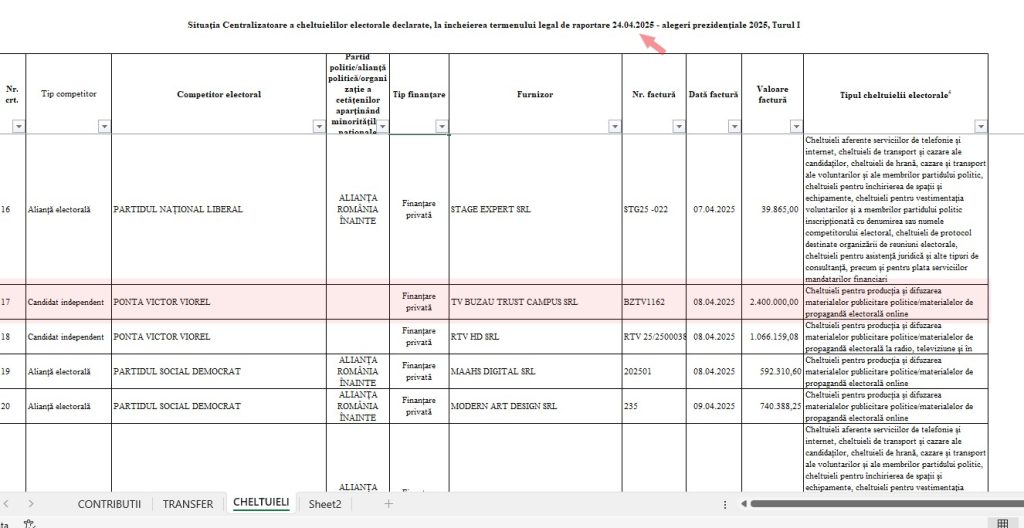Select invoice number '235'
The image size is (1024, 528).
click(654, 406)
